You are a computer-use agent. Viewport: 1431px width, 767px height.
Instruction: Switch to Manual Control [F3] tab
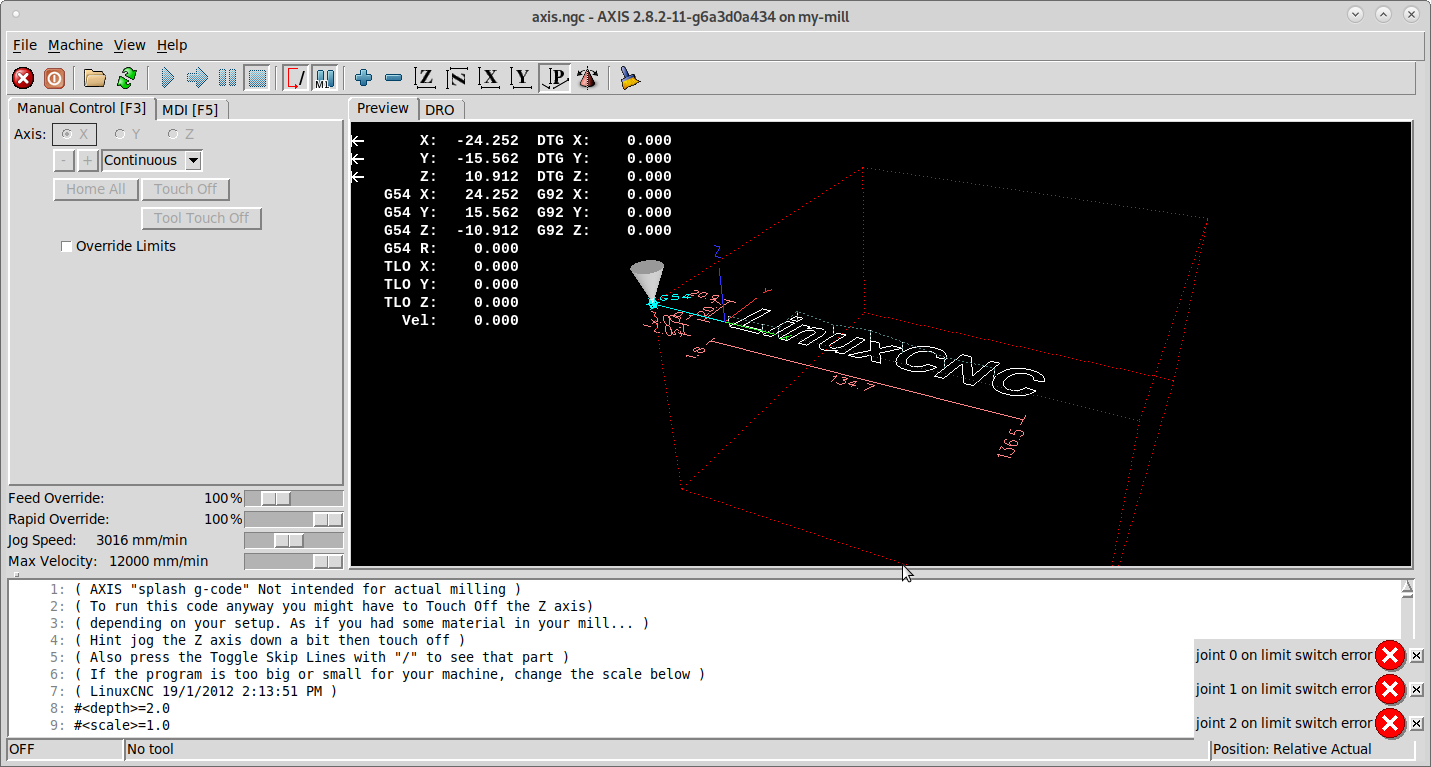point(81,108)
